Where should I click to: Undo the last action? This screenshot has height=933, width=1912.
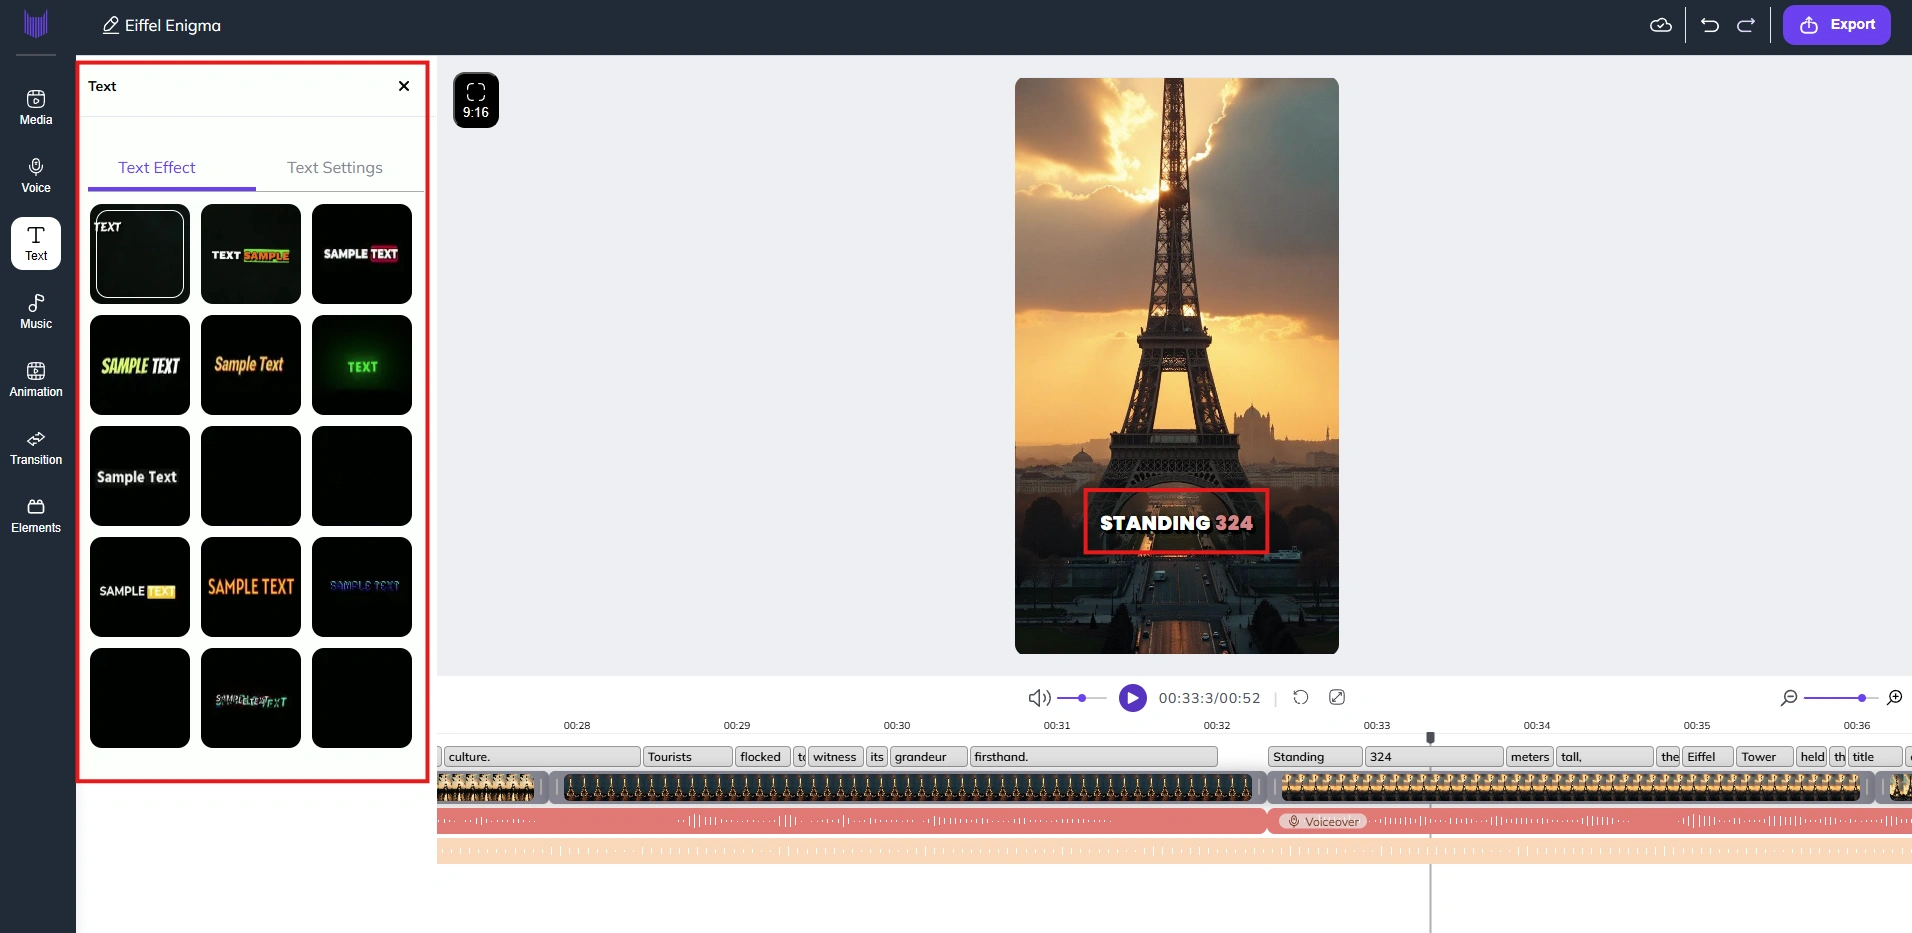1710,25
